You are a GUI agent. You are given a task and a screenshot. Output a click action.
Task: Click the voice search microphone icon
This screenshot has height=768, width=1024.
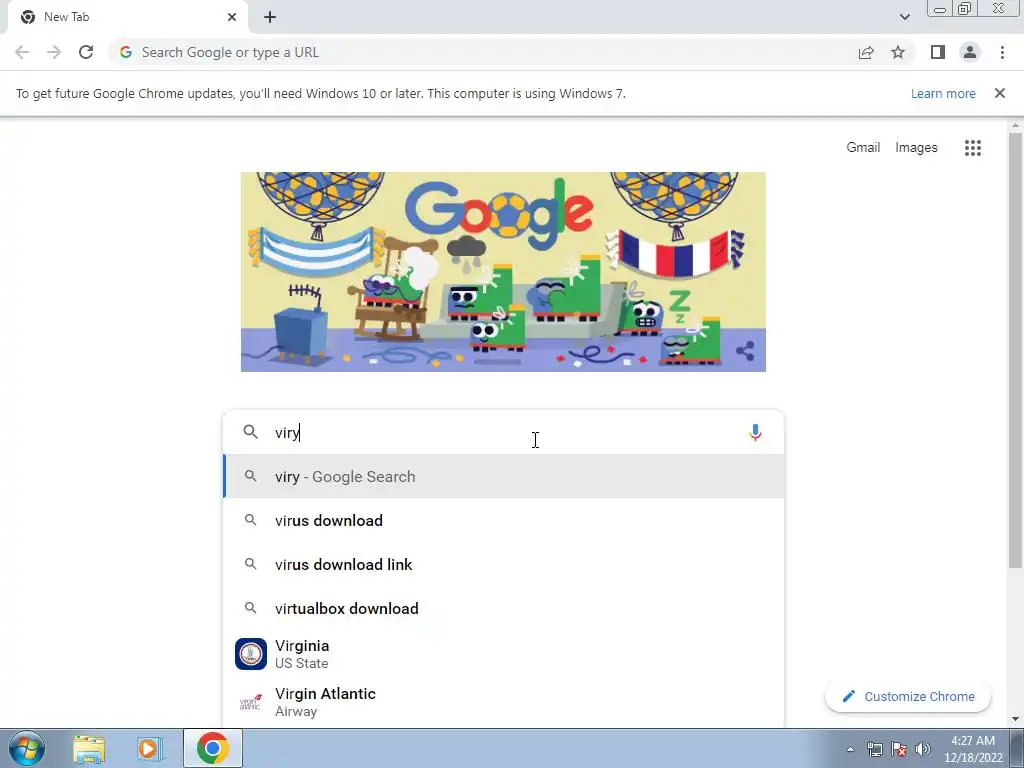pos(755,432)
